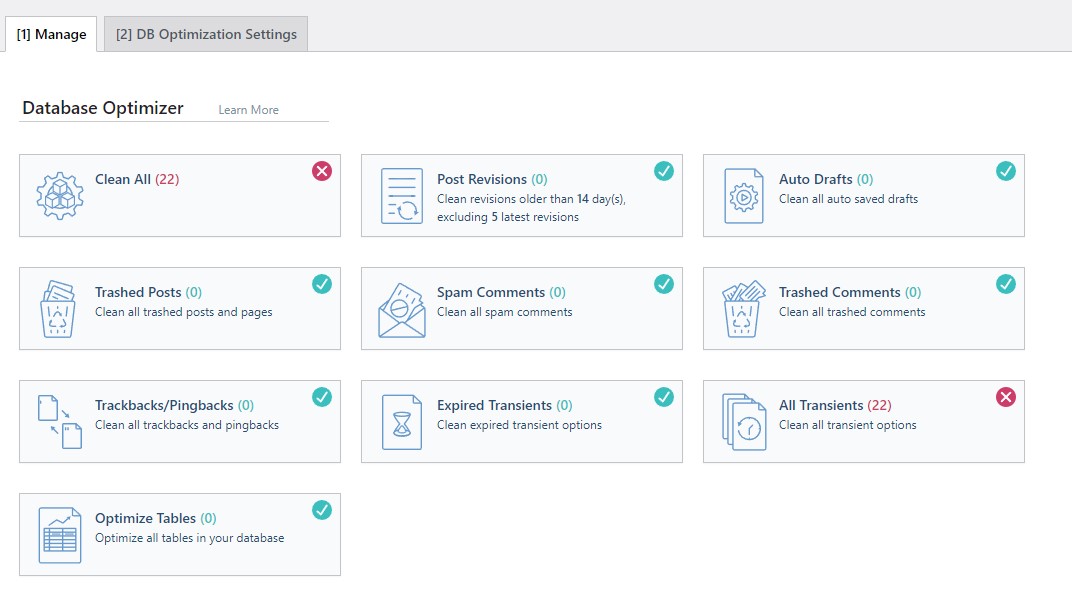Click the green check on Trashed Comments
Screen dimensions: 1072x592
[1006, 284]
